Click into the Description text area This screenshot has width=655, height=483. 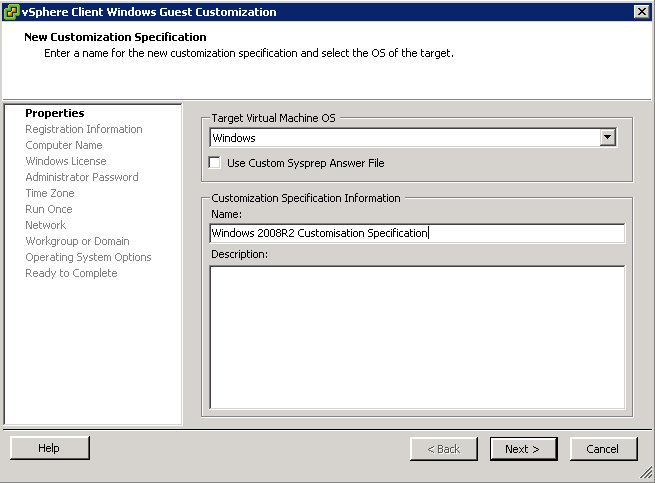[417, 337]
